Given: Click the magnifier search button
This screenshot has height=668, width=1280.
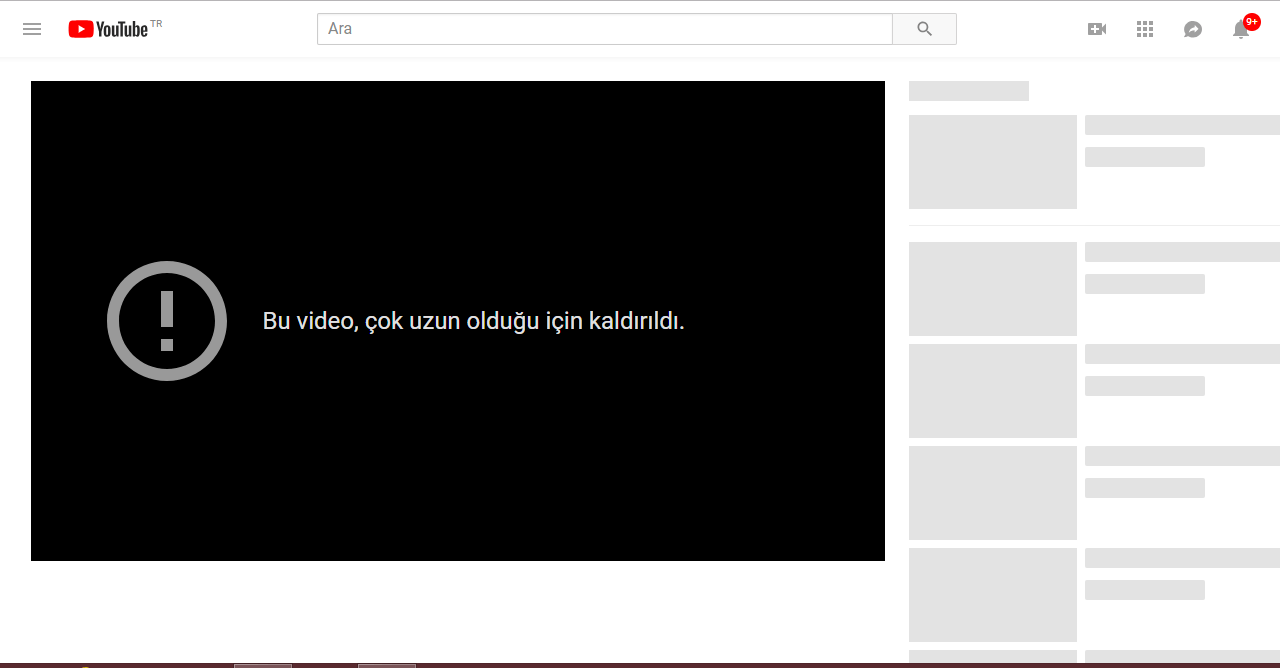Looking at the screenshot, I should (924, 29).
